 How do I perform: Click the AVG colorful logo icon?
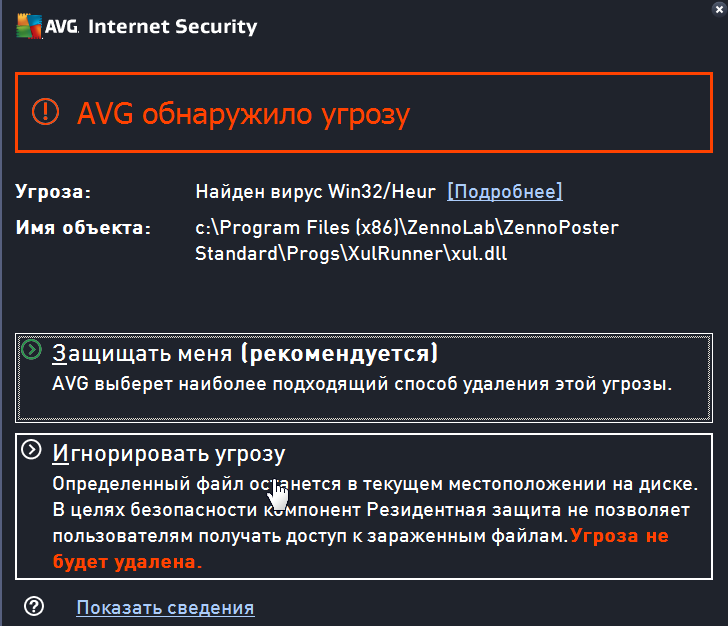point(29,26)
